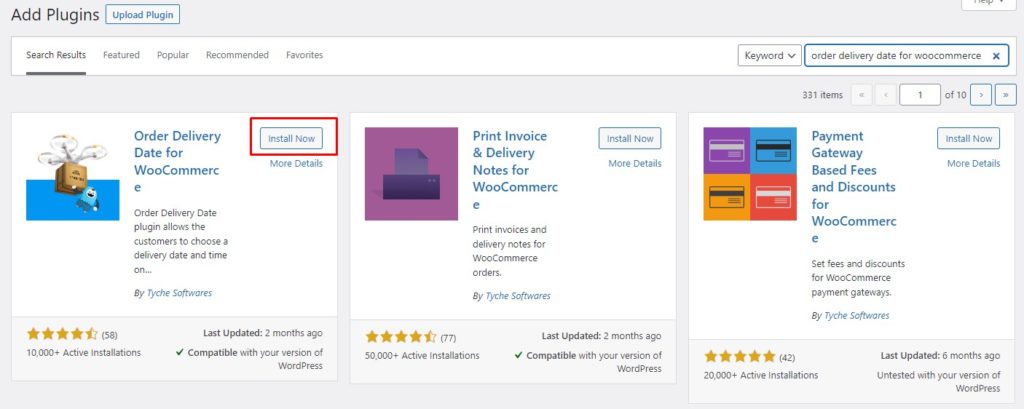Open Tyche Softwares link under Order Delivery Date
Screen dimensions: 1024x409
click(x=179, y=293)
